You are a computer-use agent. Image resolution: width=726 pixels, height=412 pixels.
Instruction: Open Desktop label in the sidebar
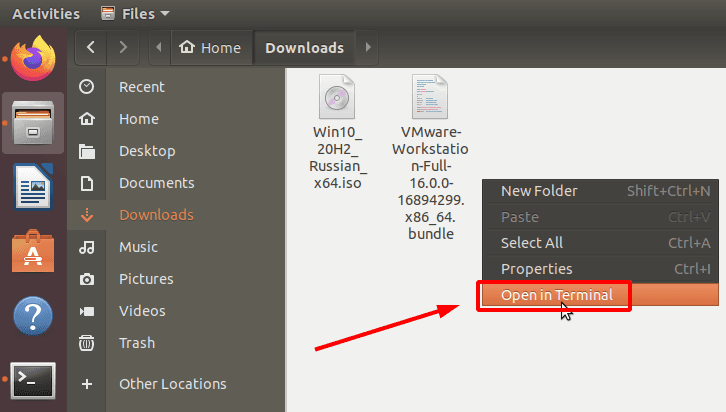147,151
